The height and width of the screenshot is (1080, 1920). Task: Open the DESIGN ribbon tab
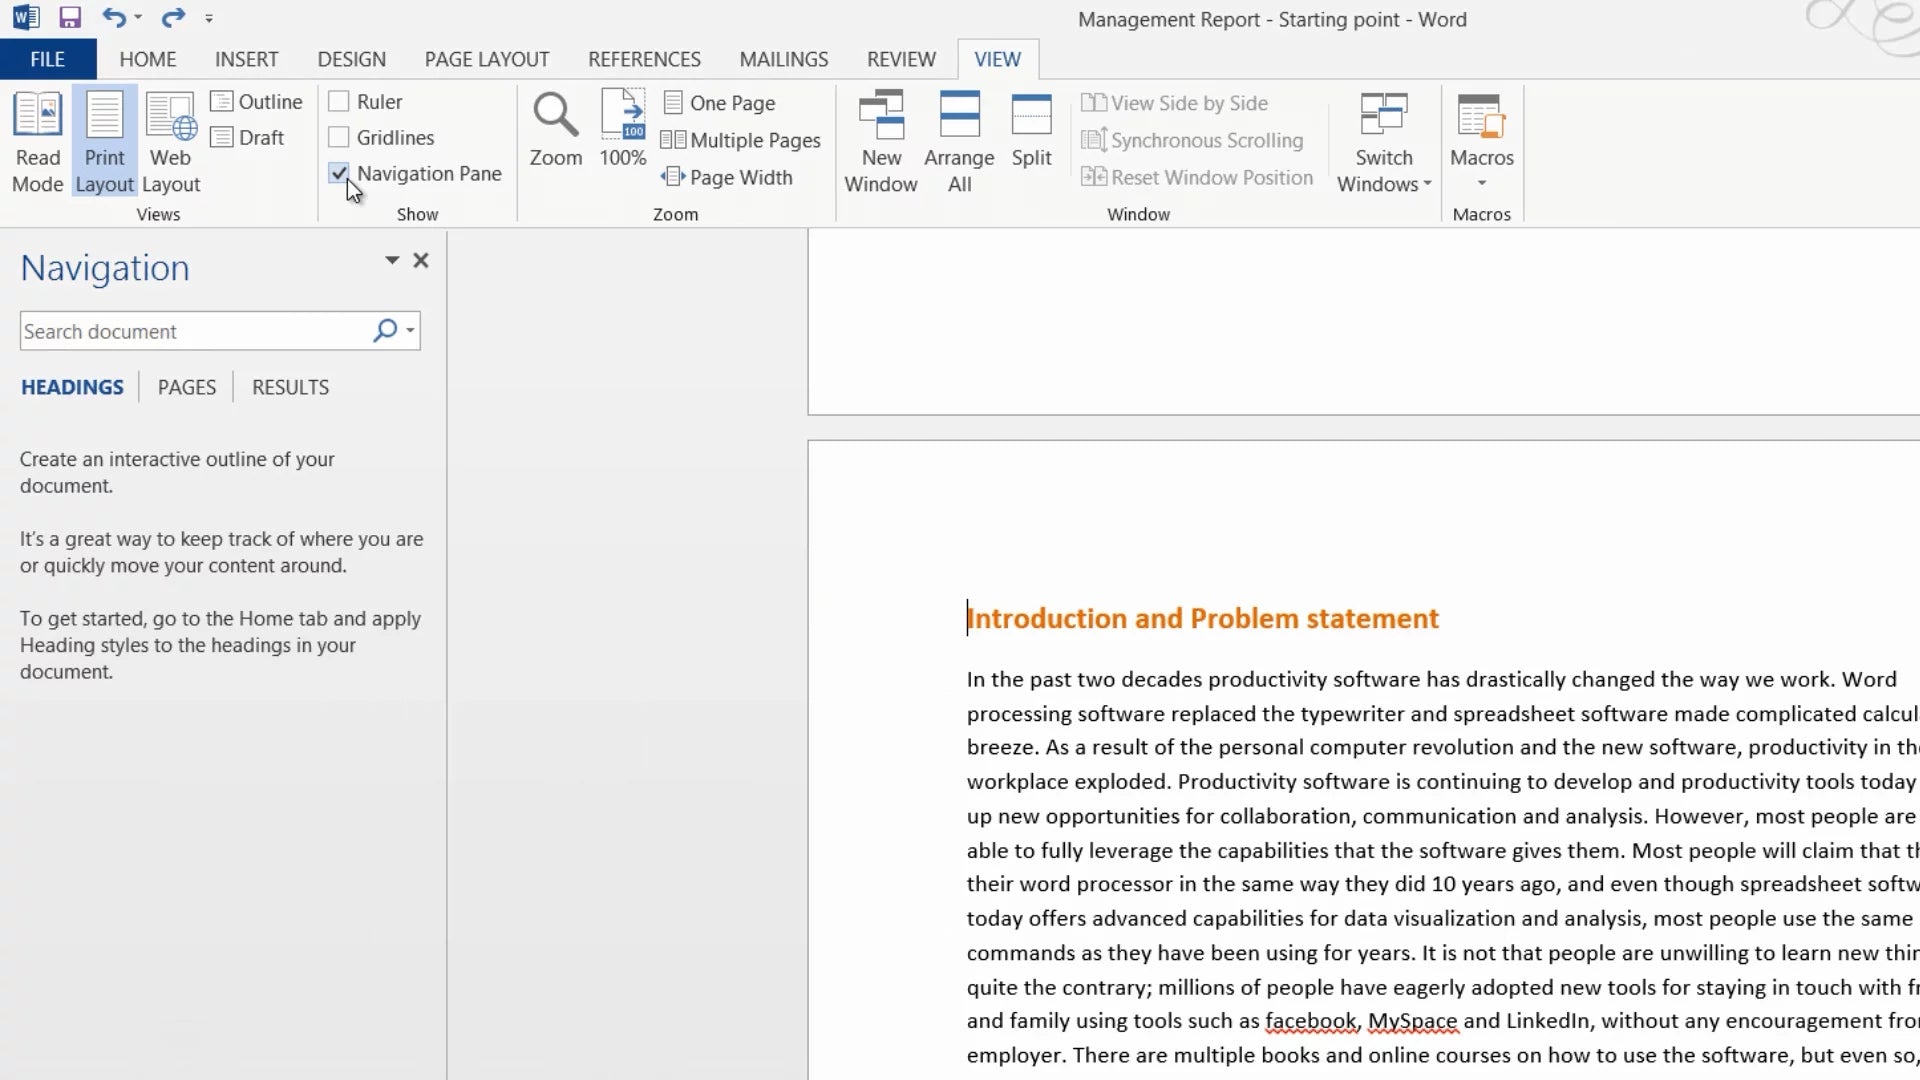352,59
